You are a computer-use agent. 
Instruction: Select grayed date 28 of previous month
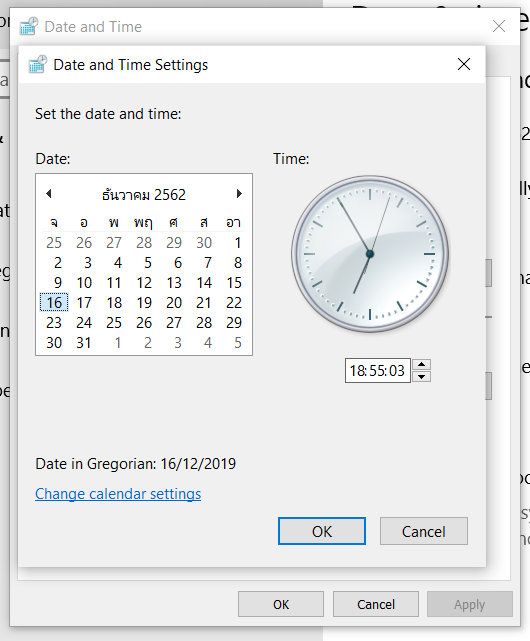(144, 242)
